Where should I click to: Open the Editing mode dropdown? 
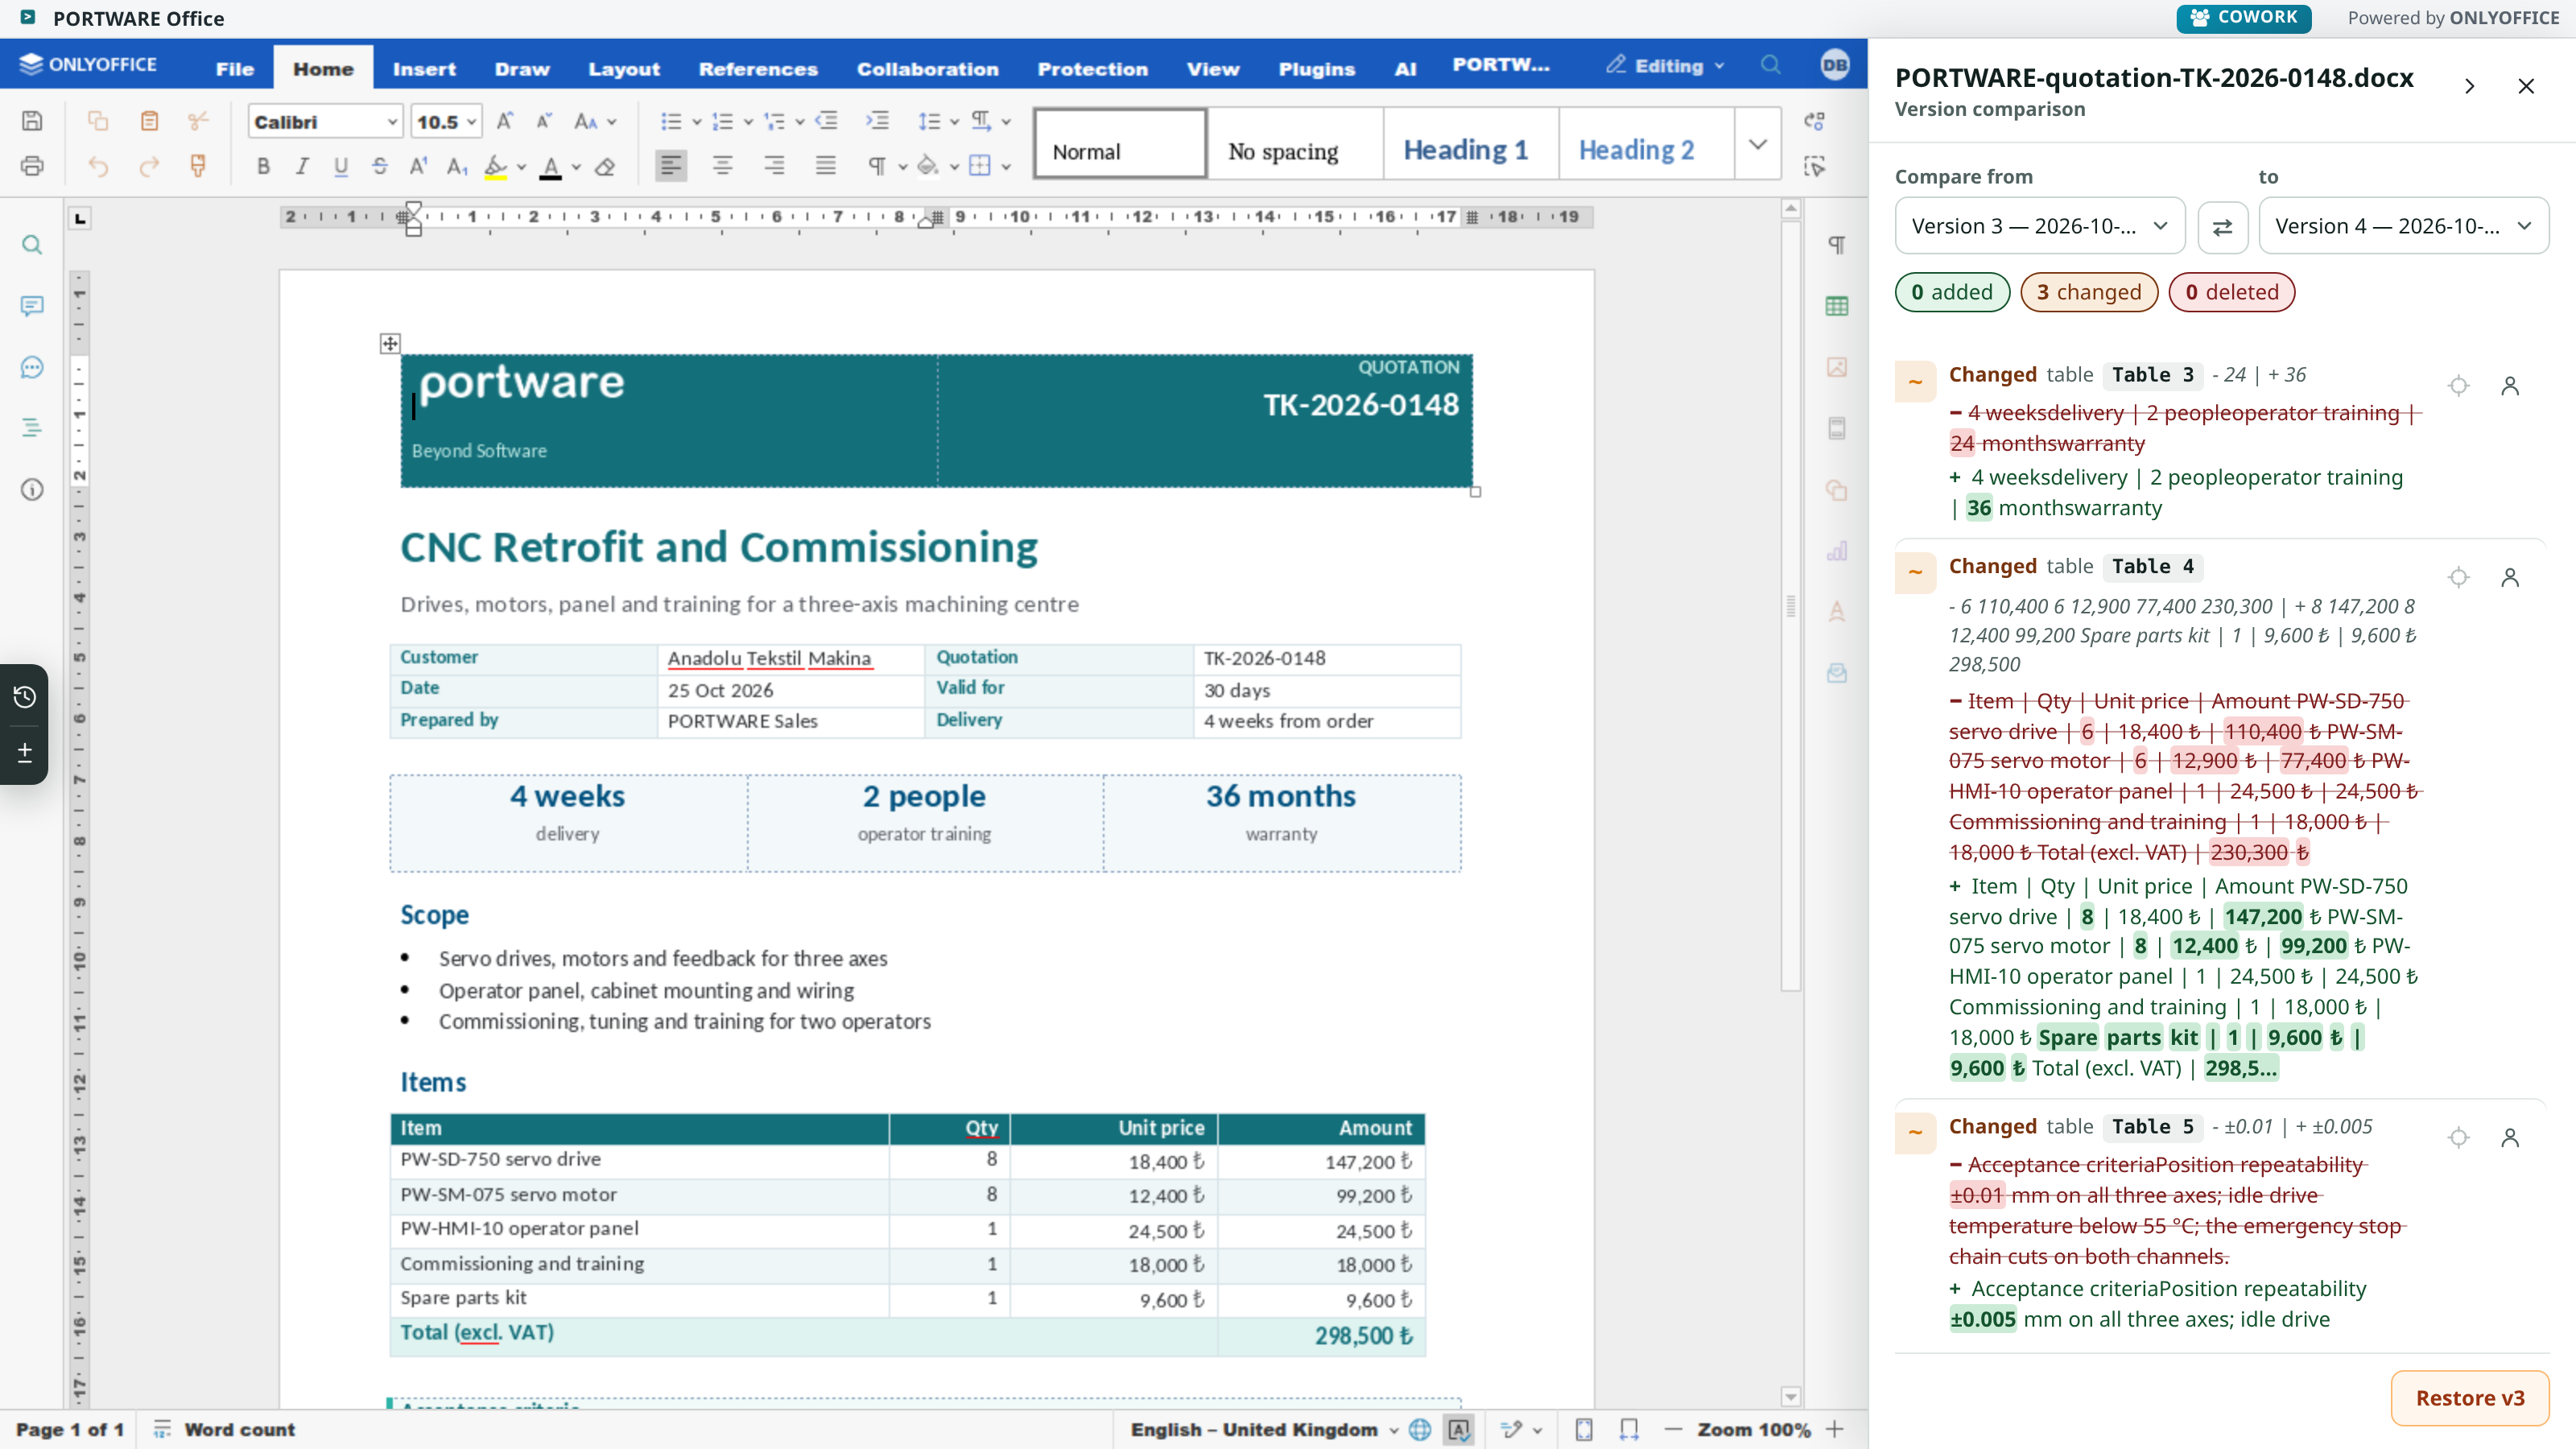(1666, 66)
